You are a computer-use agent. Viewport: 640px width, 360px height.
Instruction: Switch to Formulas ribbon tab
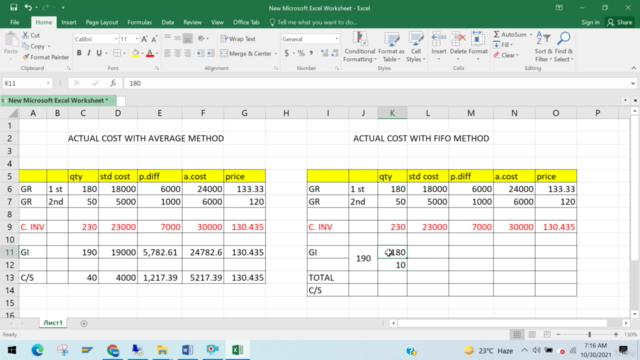(140, 22)
